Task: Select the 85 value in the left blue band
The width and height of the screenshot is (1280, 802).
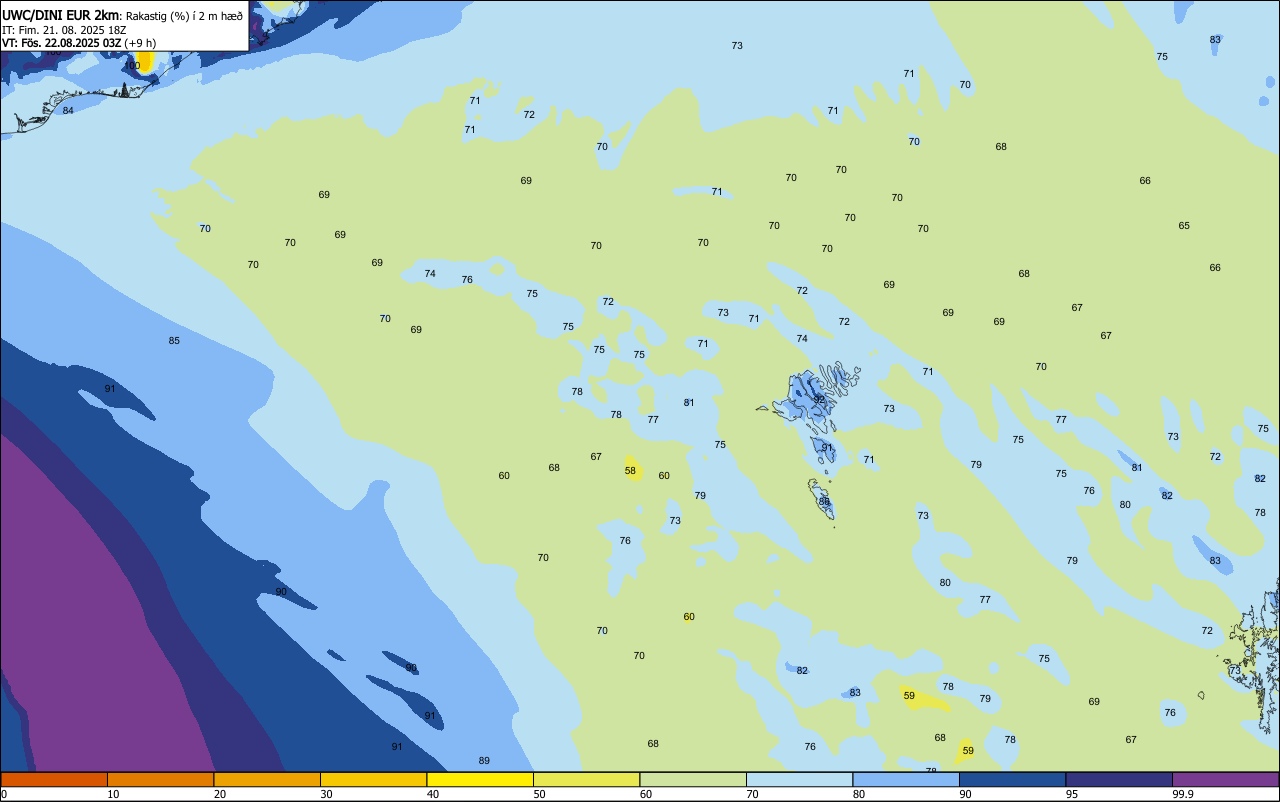Action: click(174, 341)
